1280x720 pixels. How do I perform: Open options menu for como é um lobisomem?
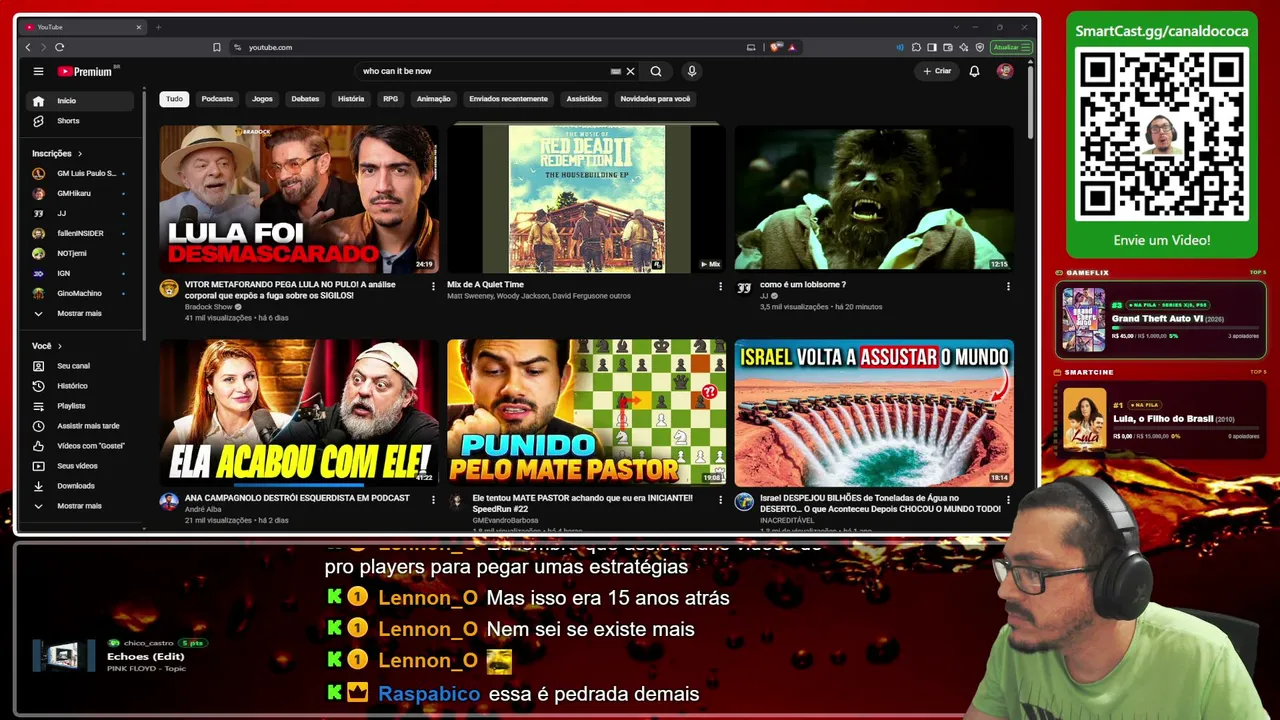(1008, 286)
